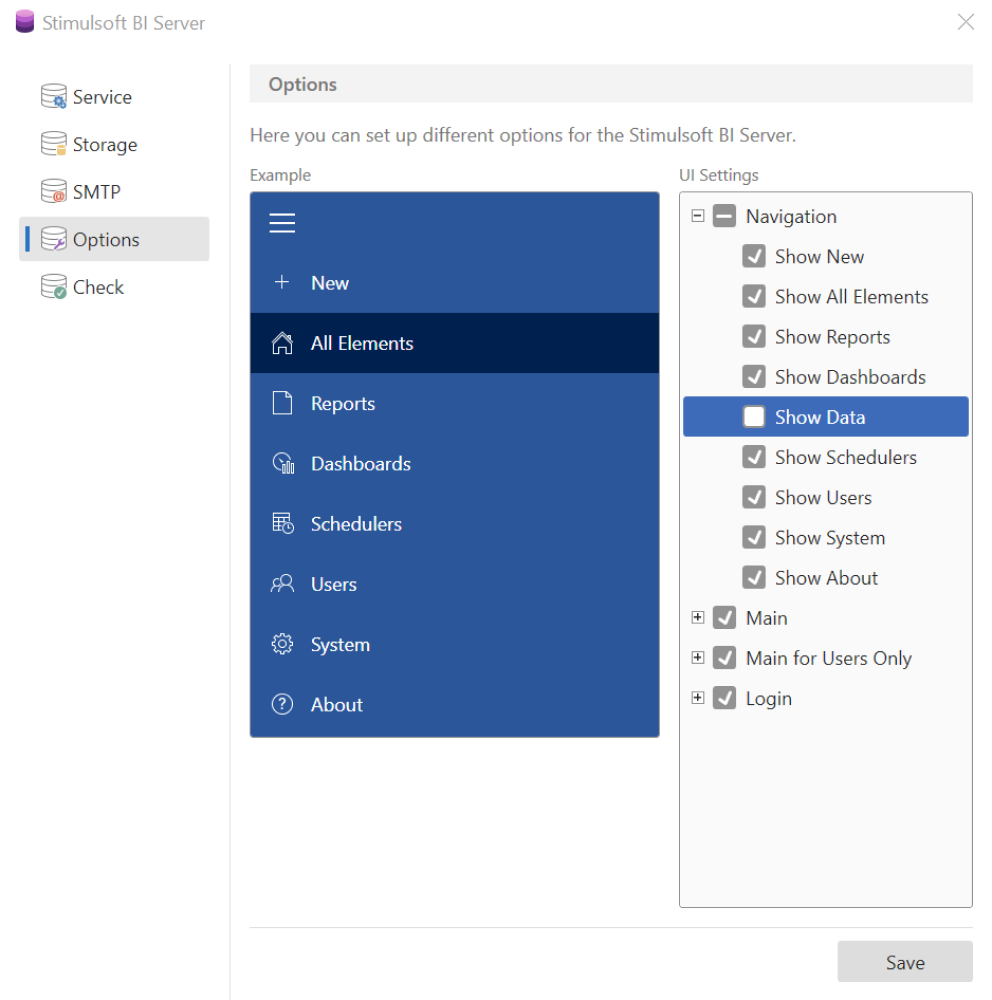
Task: Select the Main tree label
Action: [x=766, y=618]
